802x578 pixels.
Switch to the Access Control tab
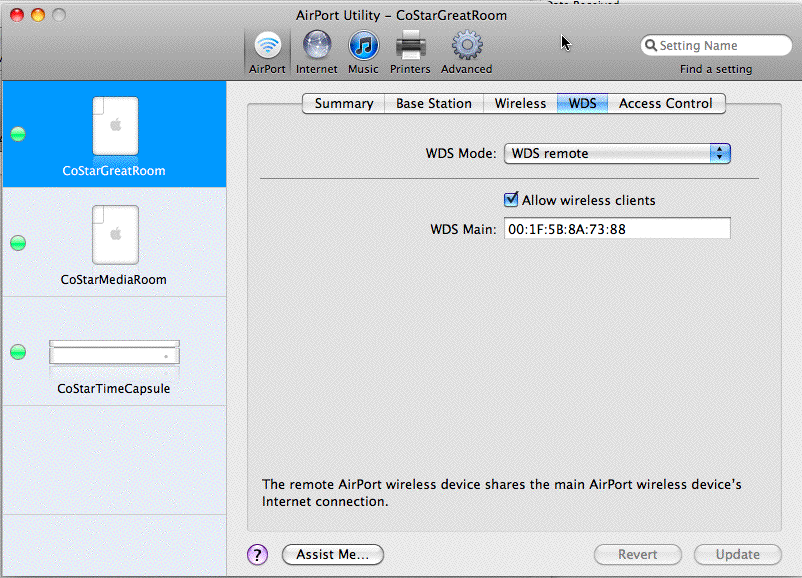(x=665, y=103)
